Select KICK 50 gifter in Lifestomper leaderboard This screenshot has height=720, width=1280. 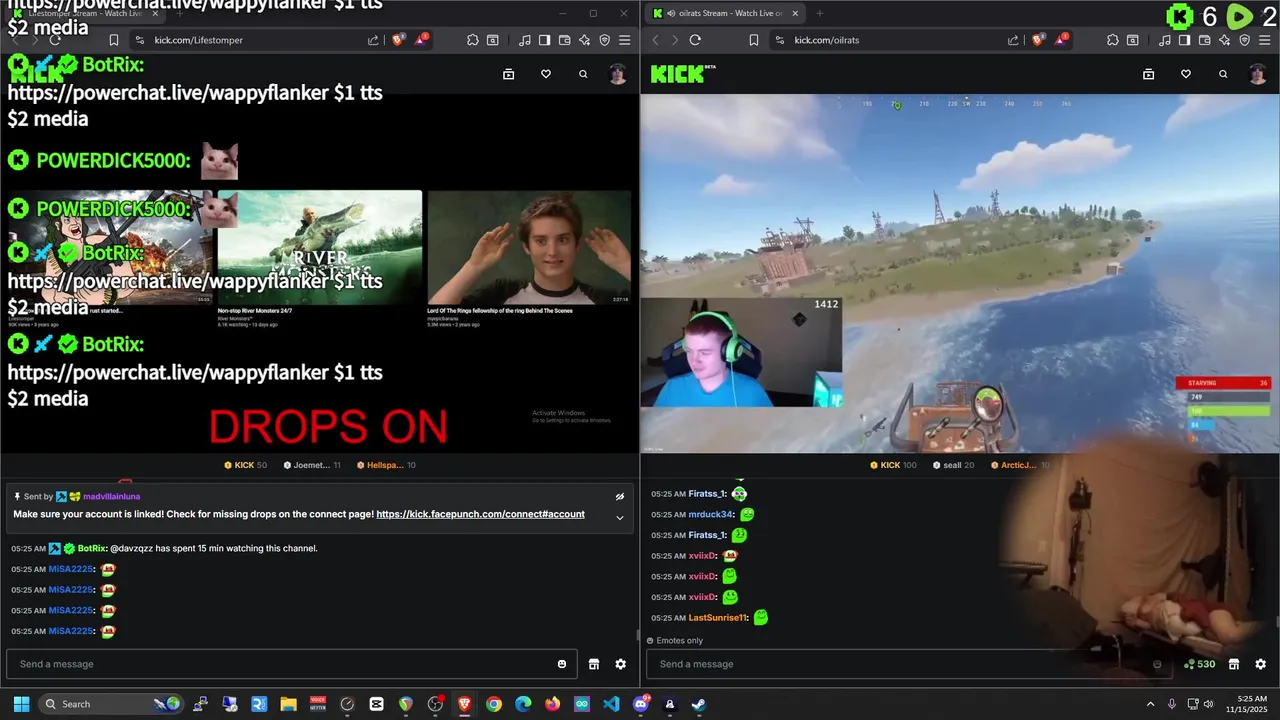(245, 465)
